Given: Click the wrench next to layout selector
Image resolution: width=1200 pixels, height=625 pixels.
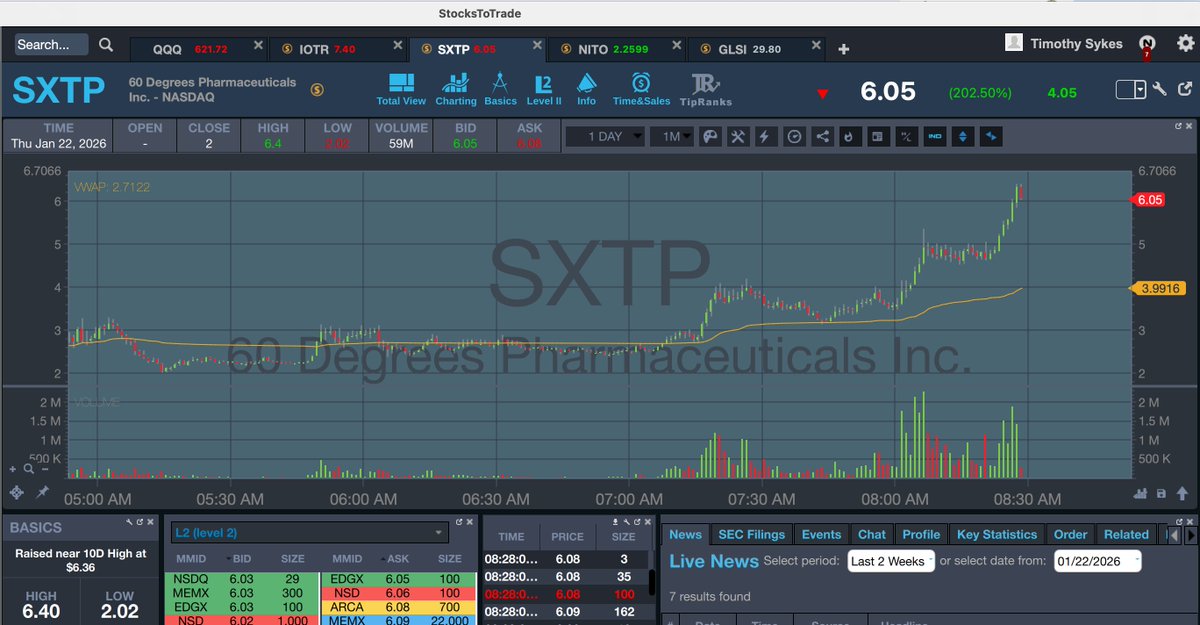Looking at the screenshot, I should pos(1160,89).
